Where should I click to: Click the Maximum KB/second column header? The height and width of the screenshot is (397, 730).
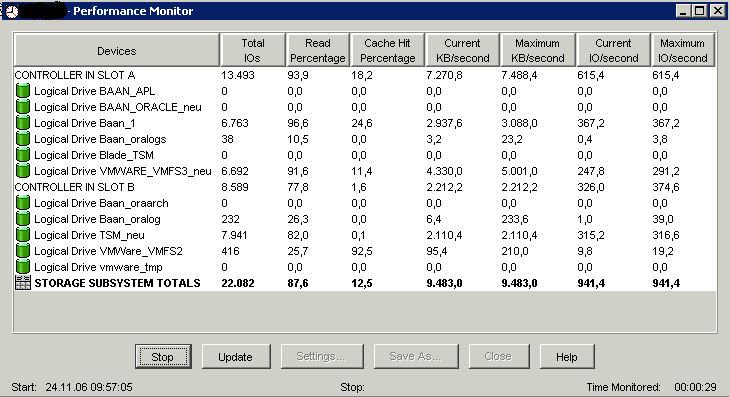538,50
